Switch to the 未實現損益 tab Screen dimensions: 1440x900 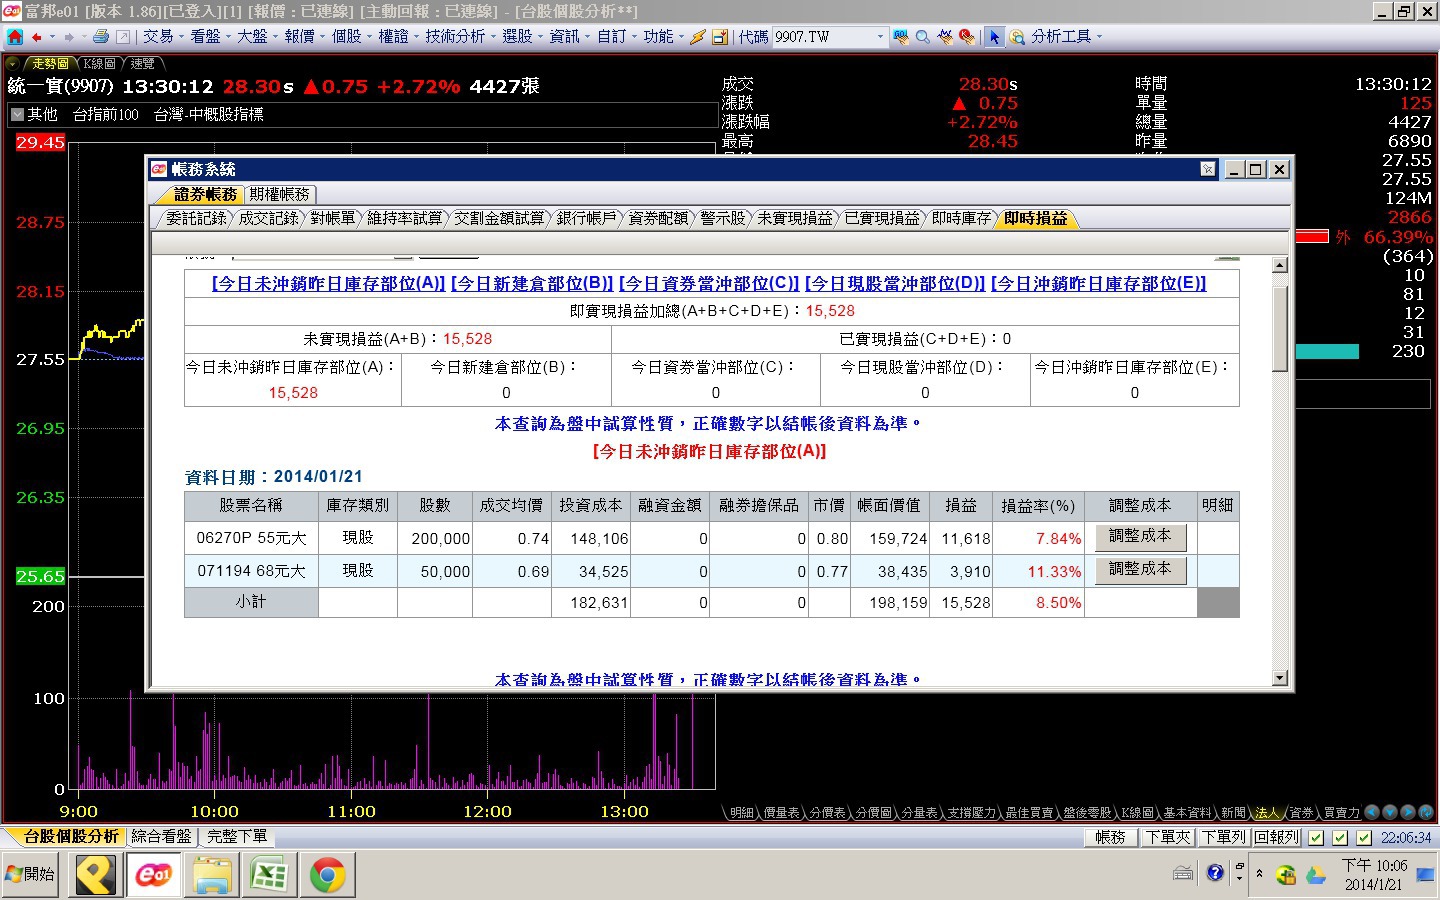(x=794, y=218)
